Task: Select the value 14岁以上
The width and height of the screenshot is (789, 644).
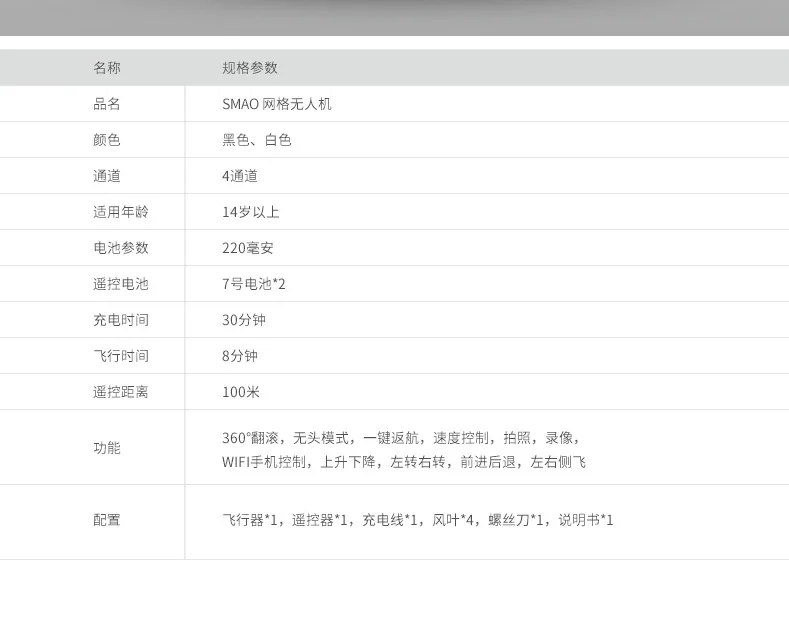Action: (251, 212)
